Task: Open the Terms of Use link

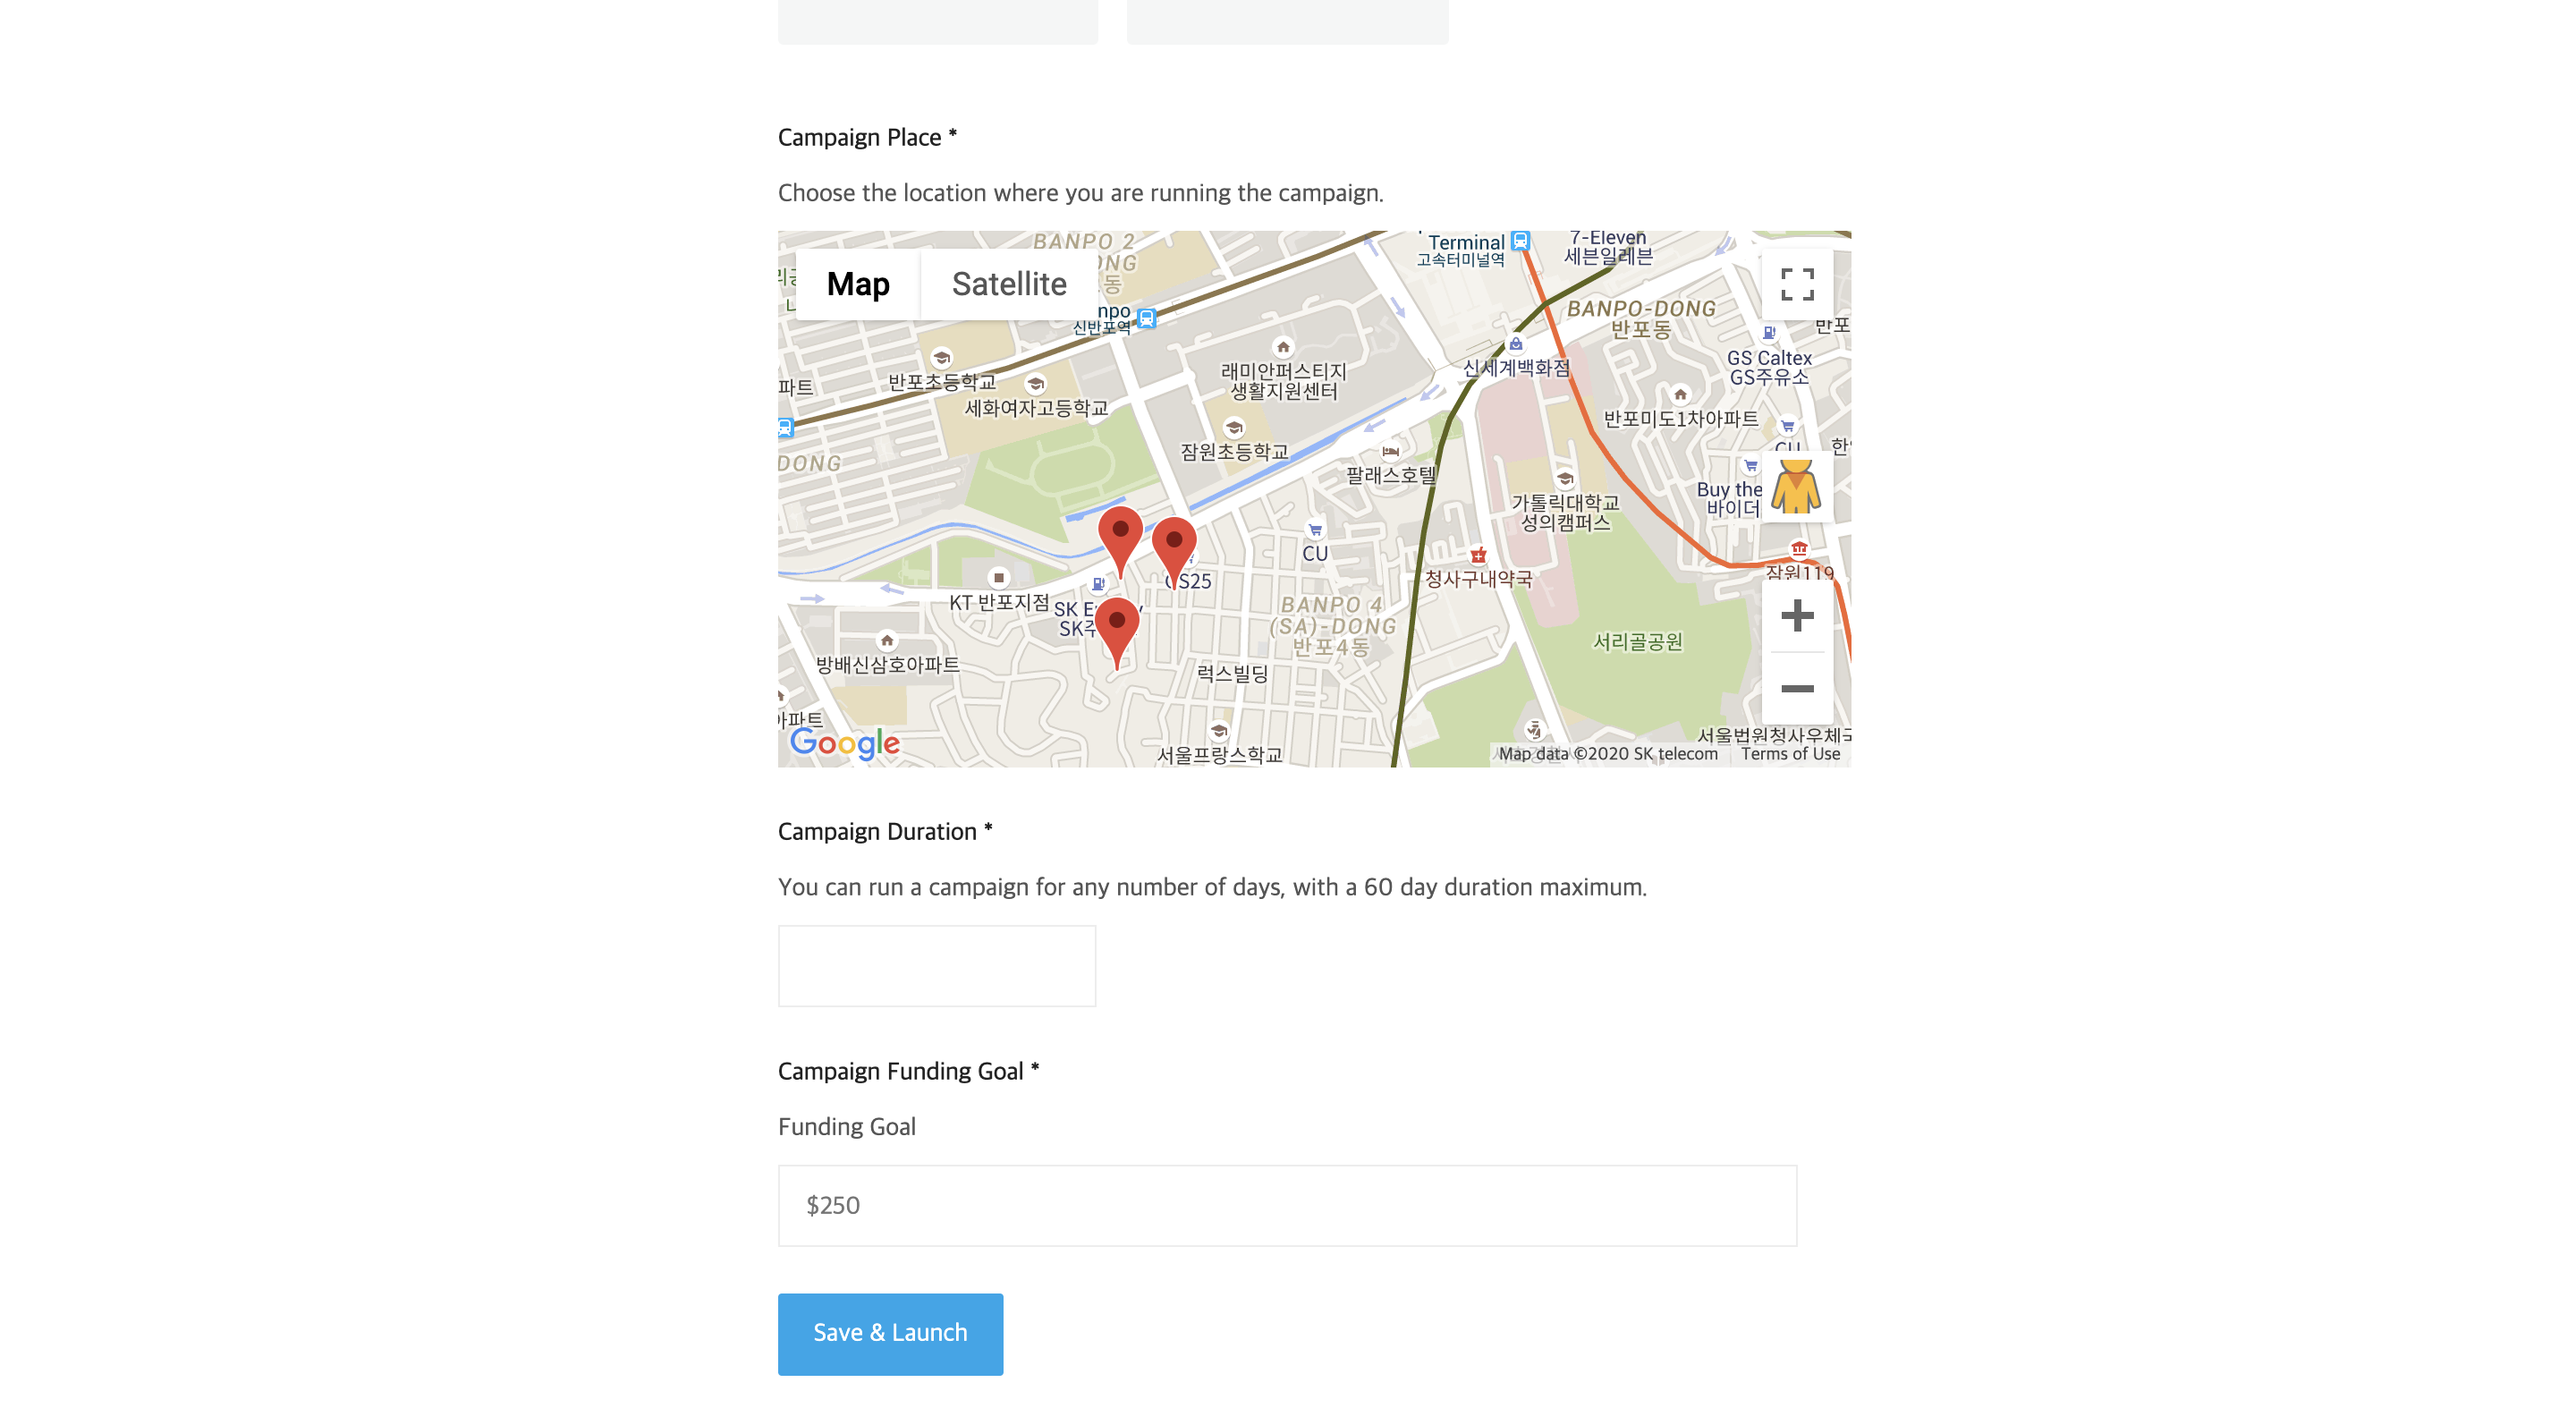Action: click(1790, 754)
